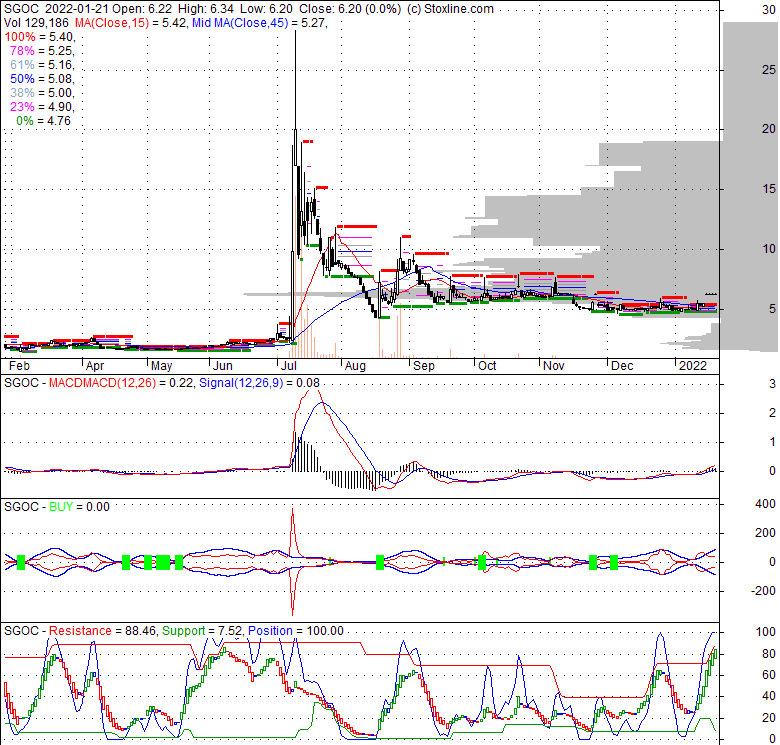Click the Aug month label on time axis
Image resolution: width=780 pixels, height=745 pixels.
[355, 366]
